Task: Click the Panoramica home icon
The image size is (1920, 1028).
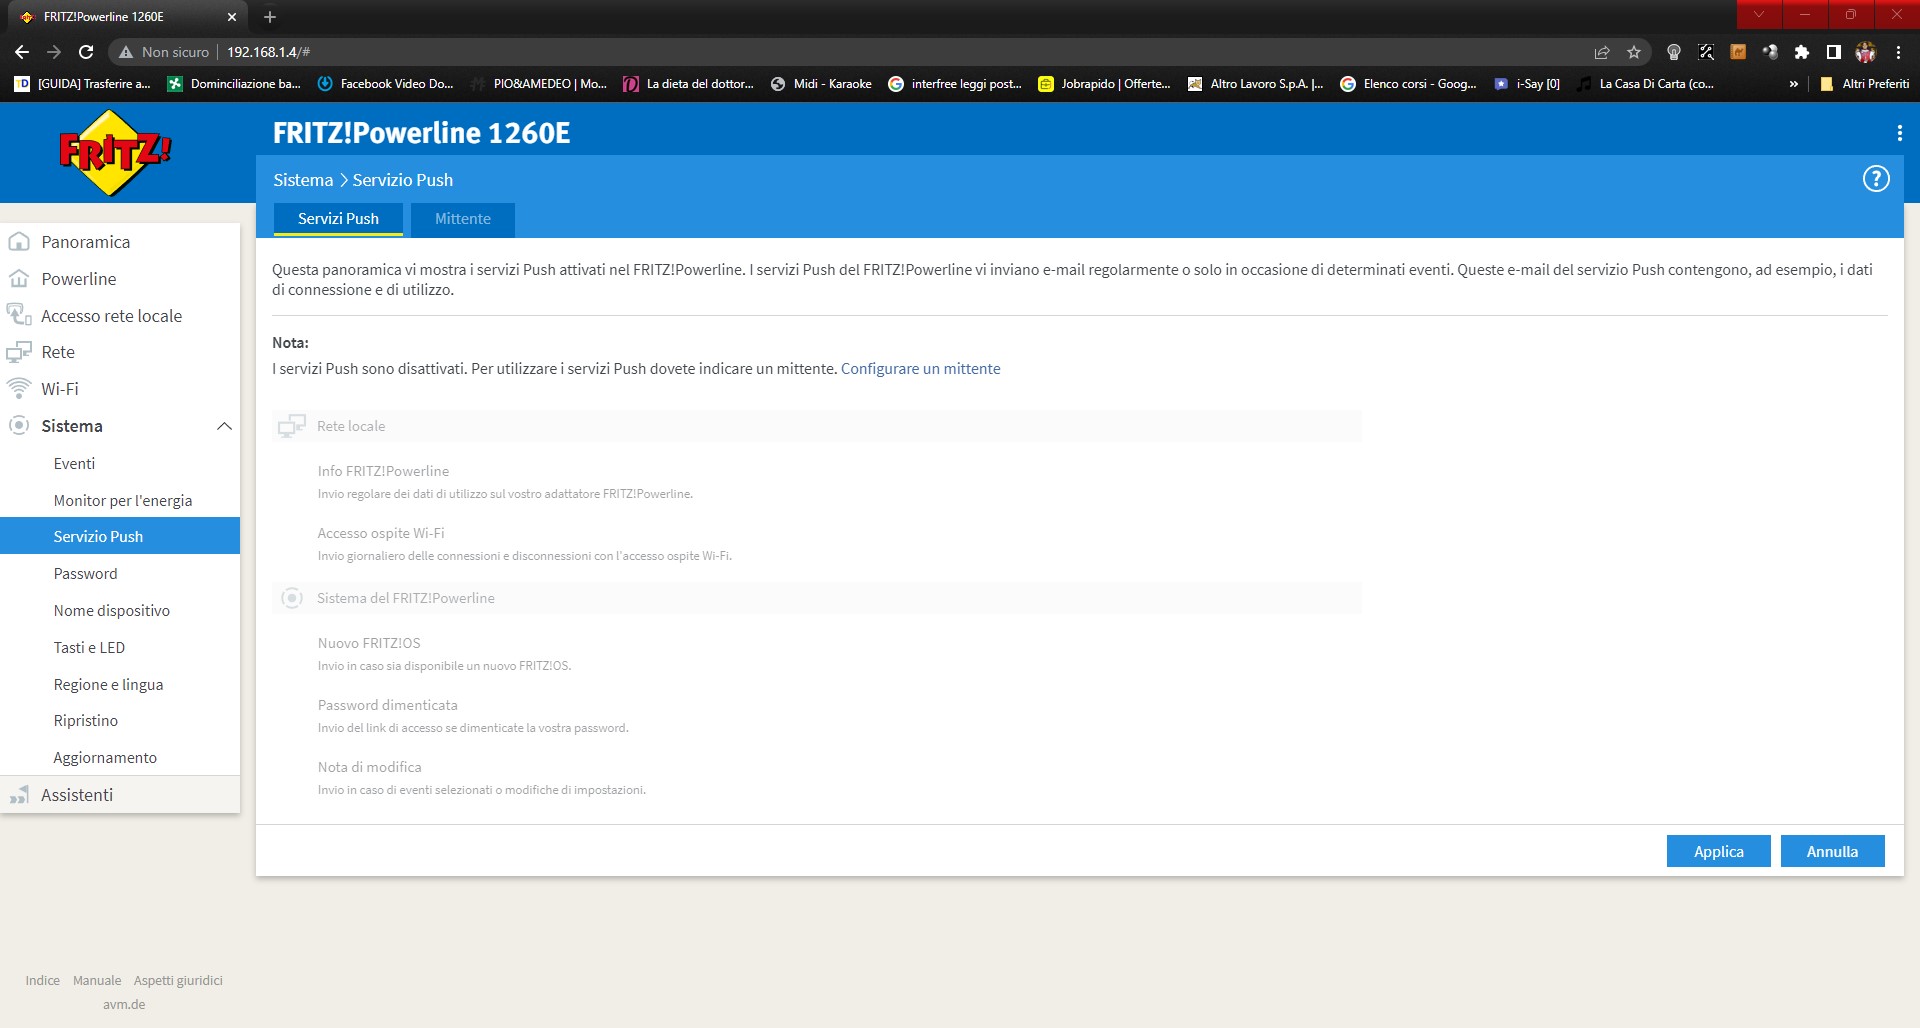Action: coord(19,242)
